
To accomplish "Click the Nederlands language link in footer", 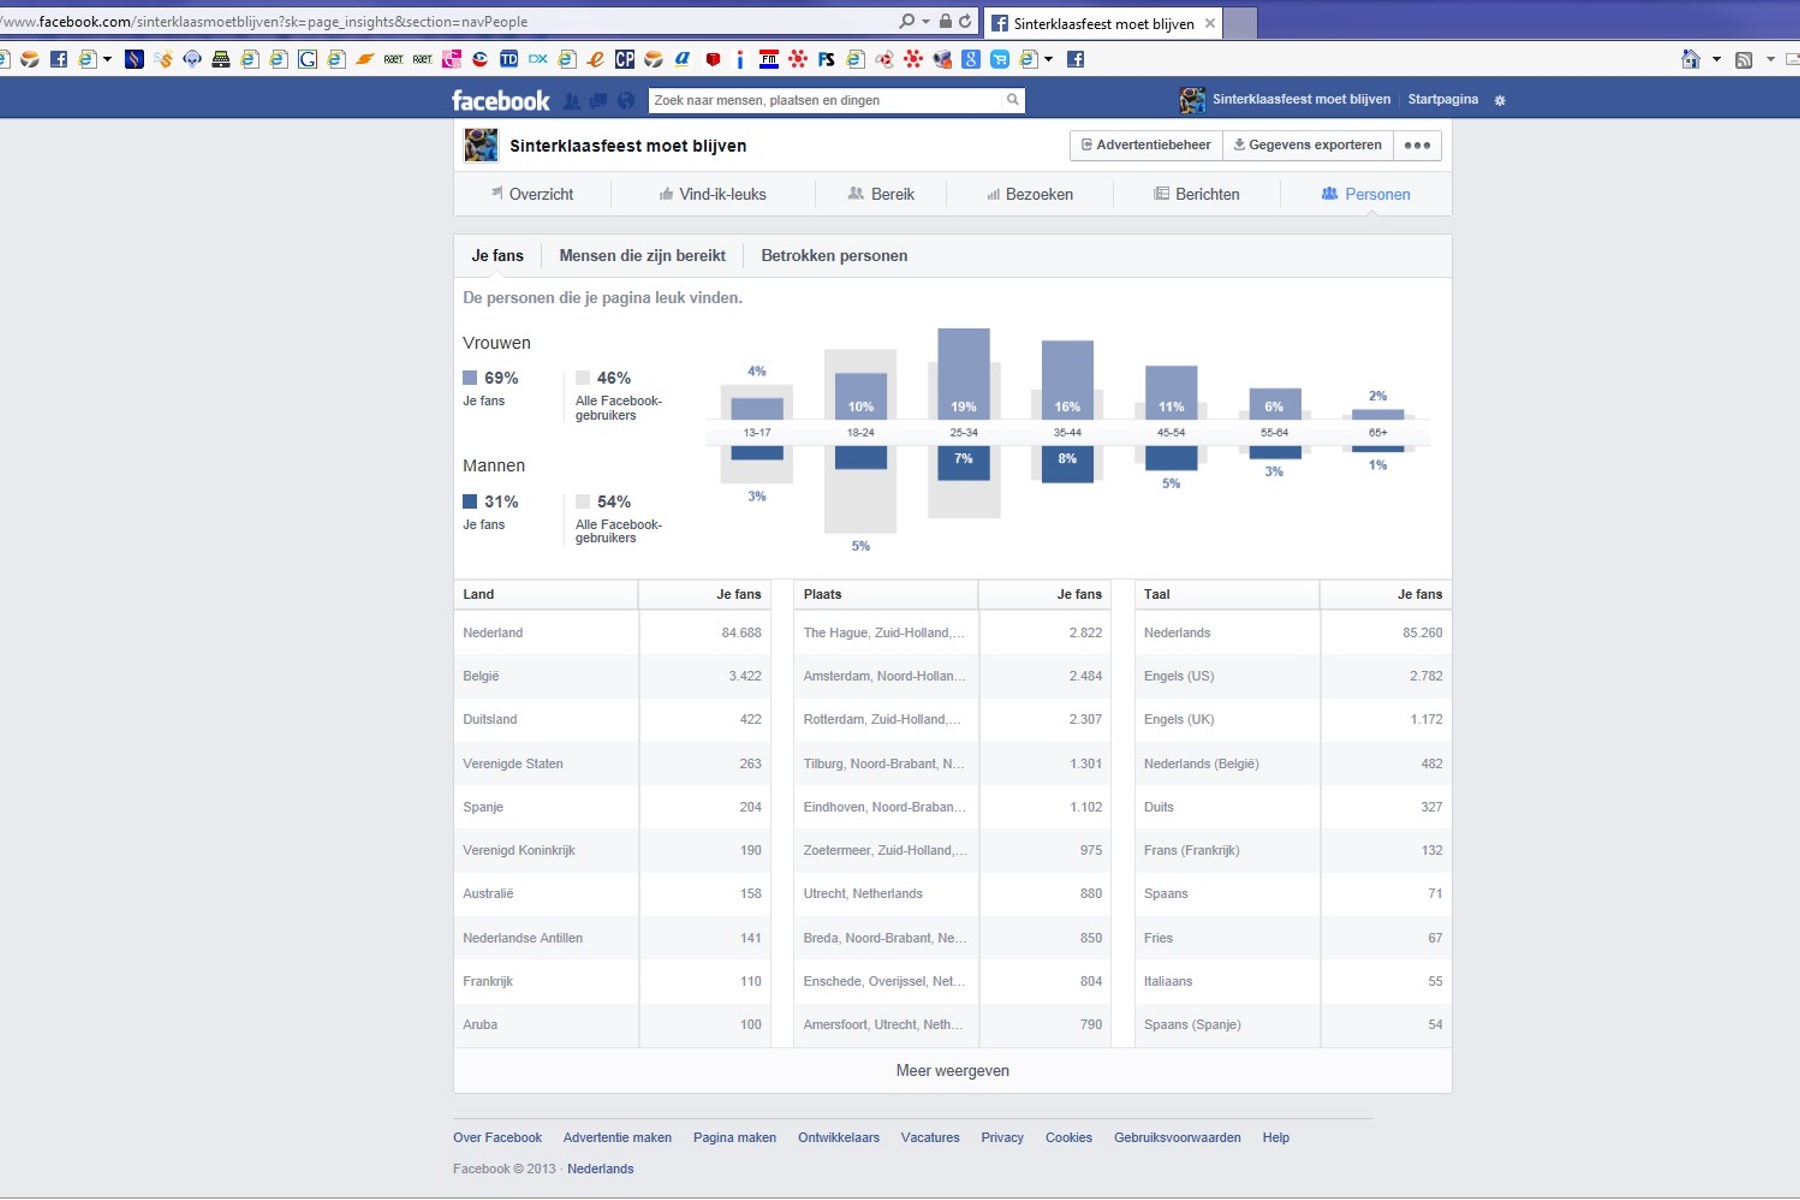I will (x=600, y=1169).
